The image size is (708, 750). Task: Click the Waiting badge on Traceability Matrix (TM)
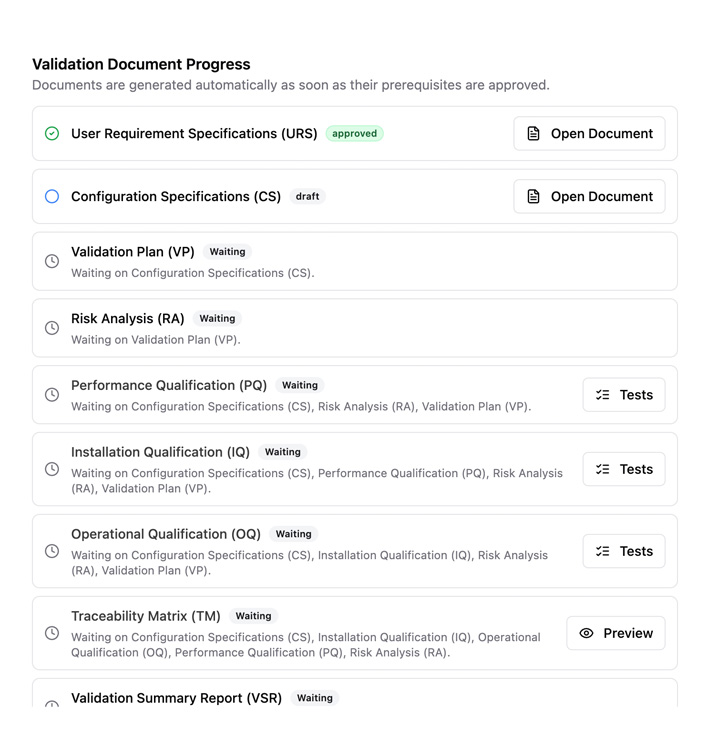coord(254,616)
